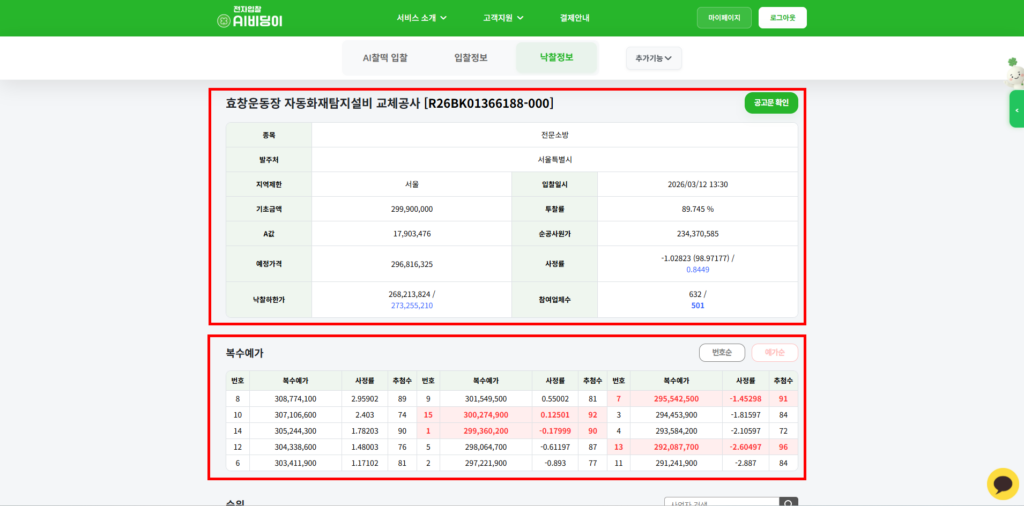1024x506 pixels.
Task: Expand the green side panel arrow tab
Action: (x=1017, y=109)
